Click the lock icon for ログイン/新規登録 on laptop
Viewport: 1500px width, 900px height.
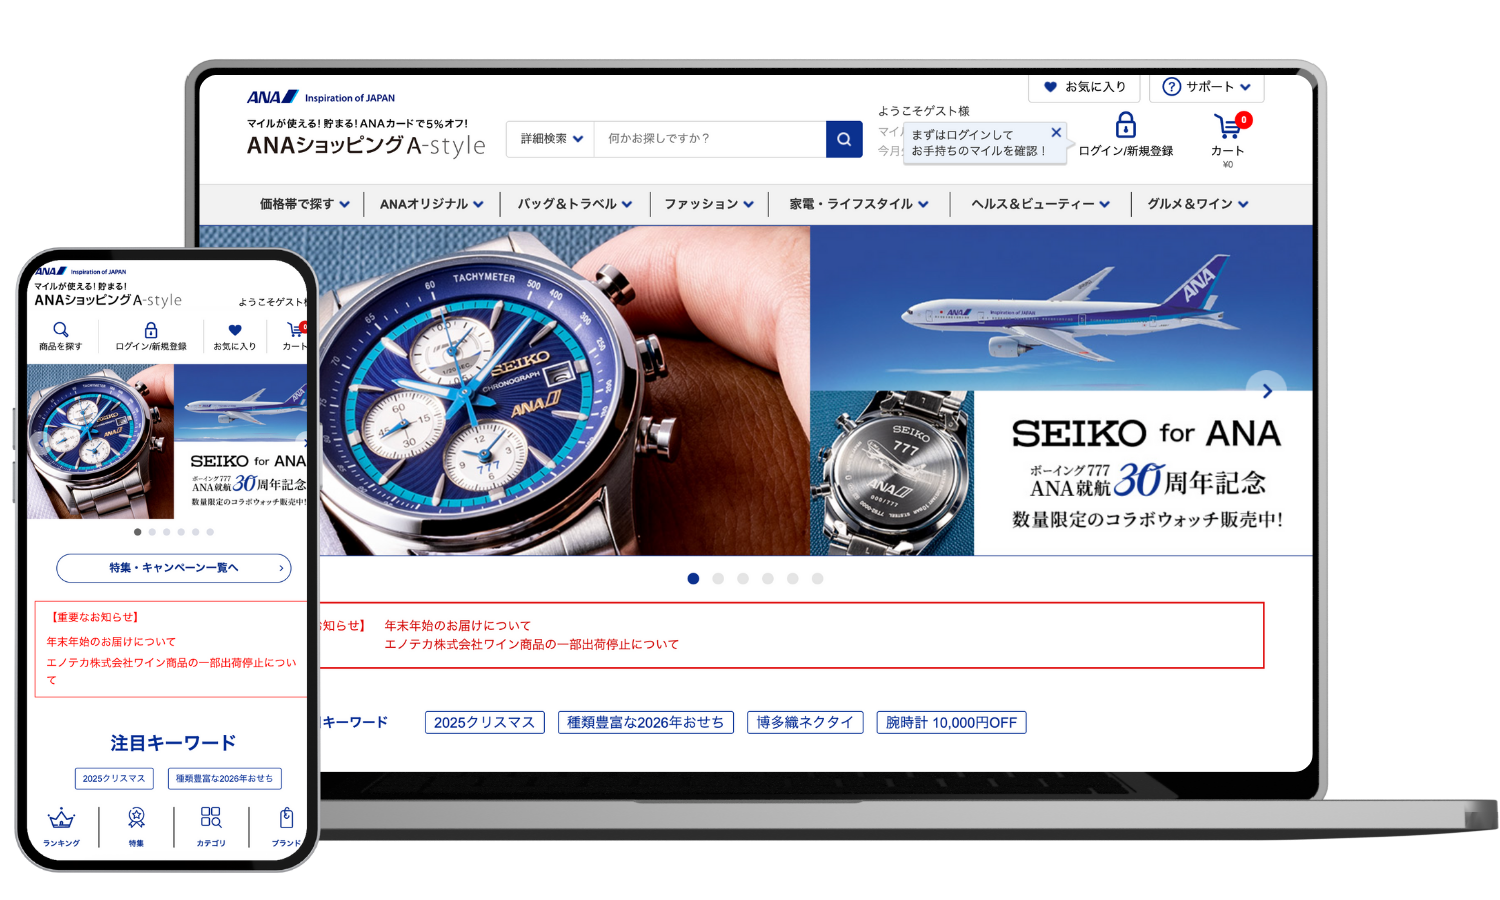tap(1125, 126)
